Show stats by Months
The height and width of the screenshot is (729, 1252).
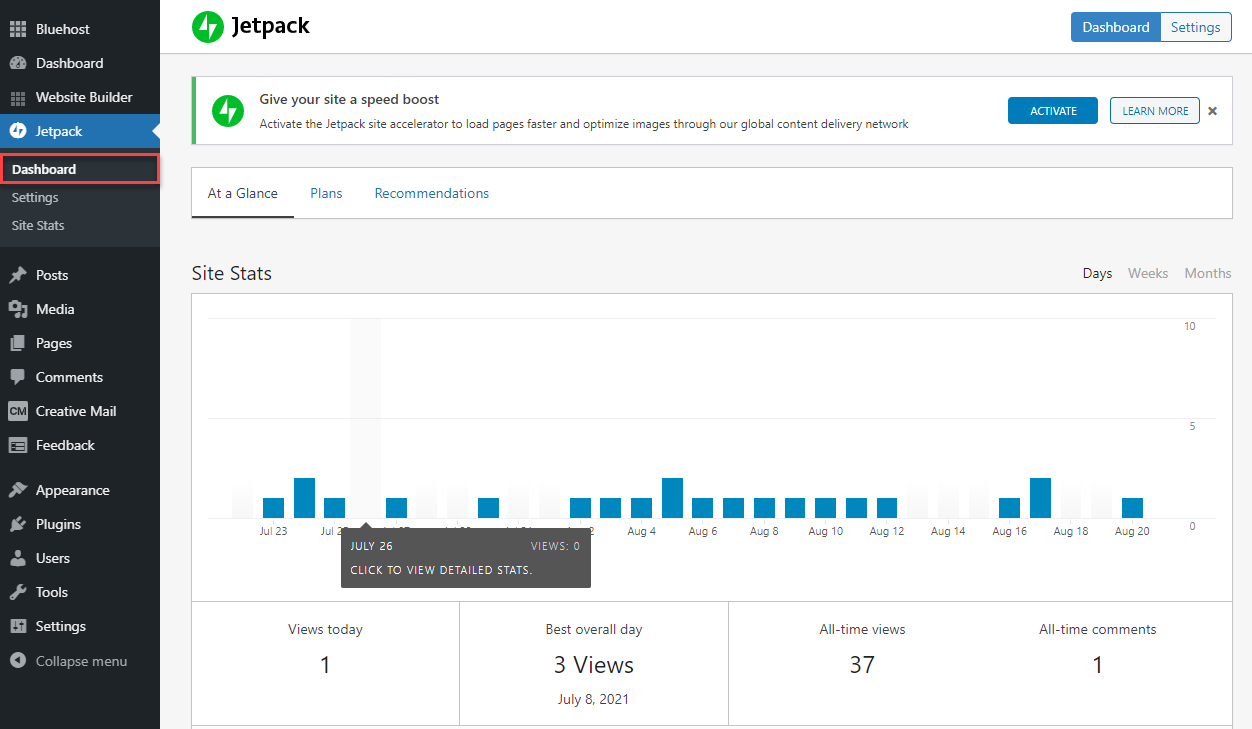[x=1208, y=273]
